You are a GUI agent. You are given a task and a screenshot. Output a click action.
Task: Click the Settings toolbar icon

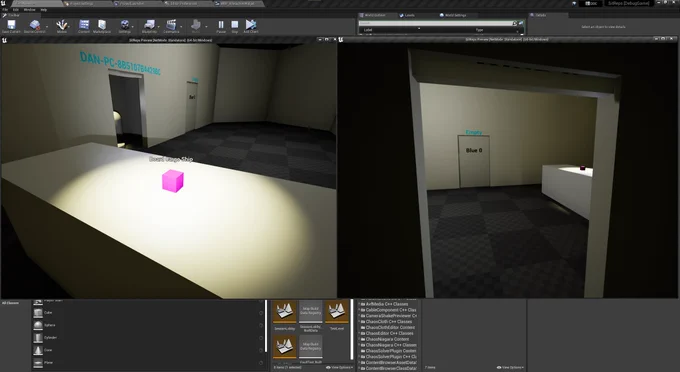124,26
